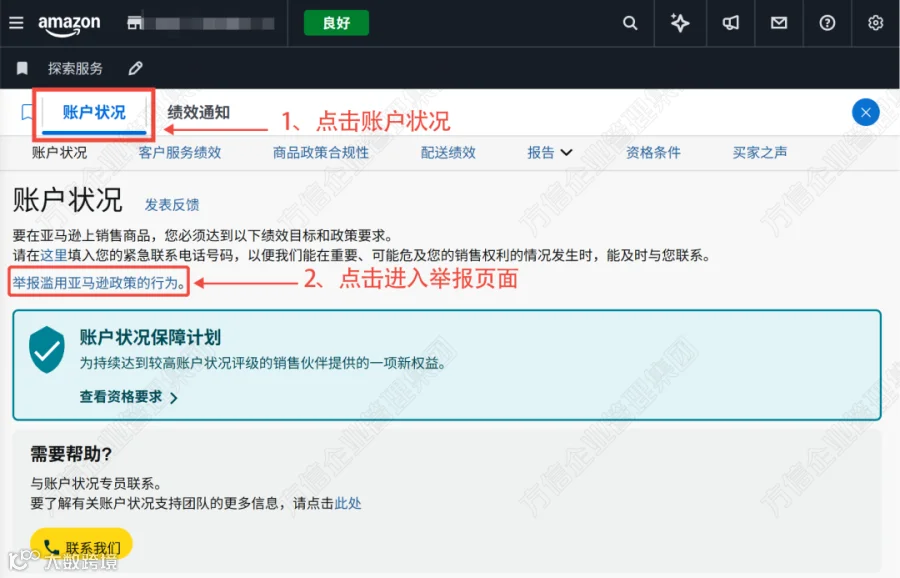The height and width of the screenshot is (578, 900).
Task: Select the 账户状况 top tab
Action: (94, 113)
